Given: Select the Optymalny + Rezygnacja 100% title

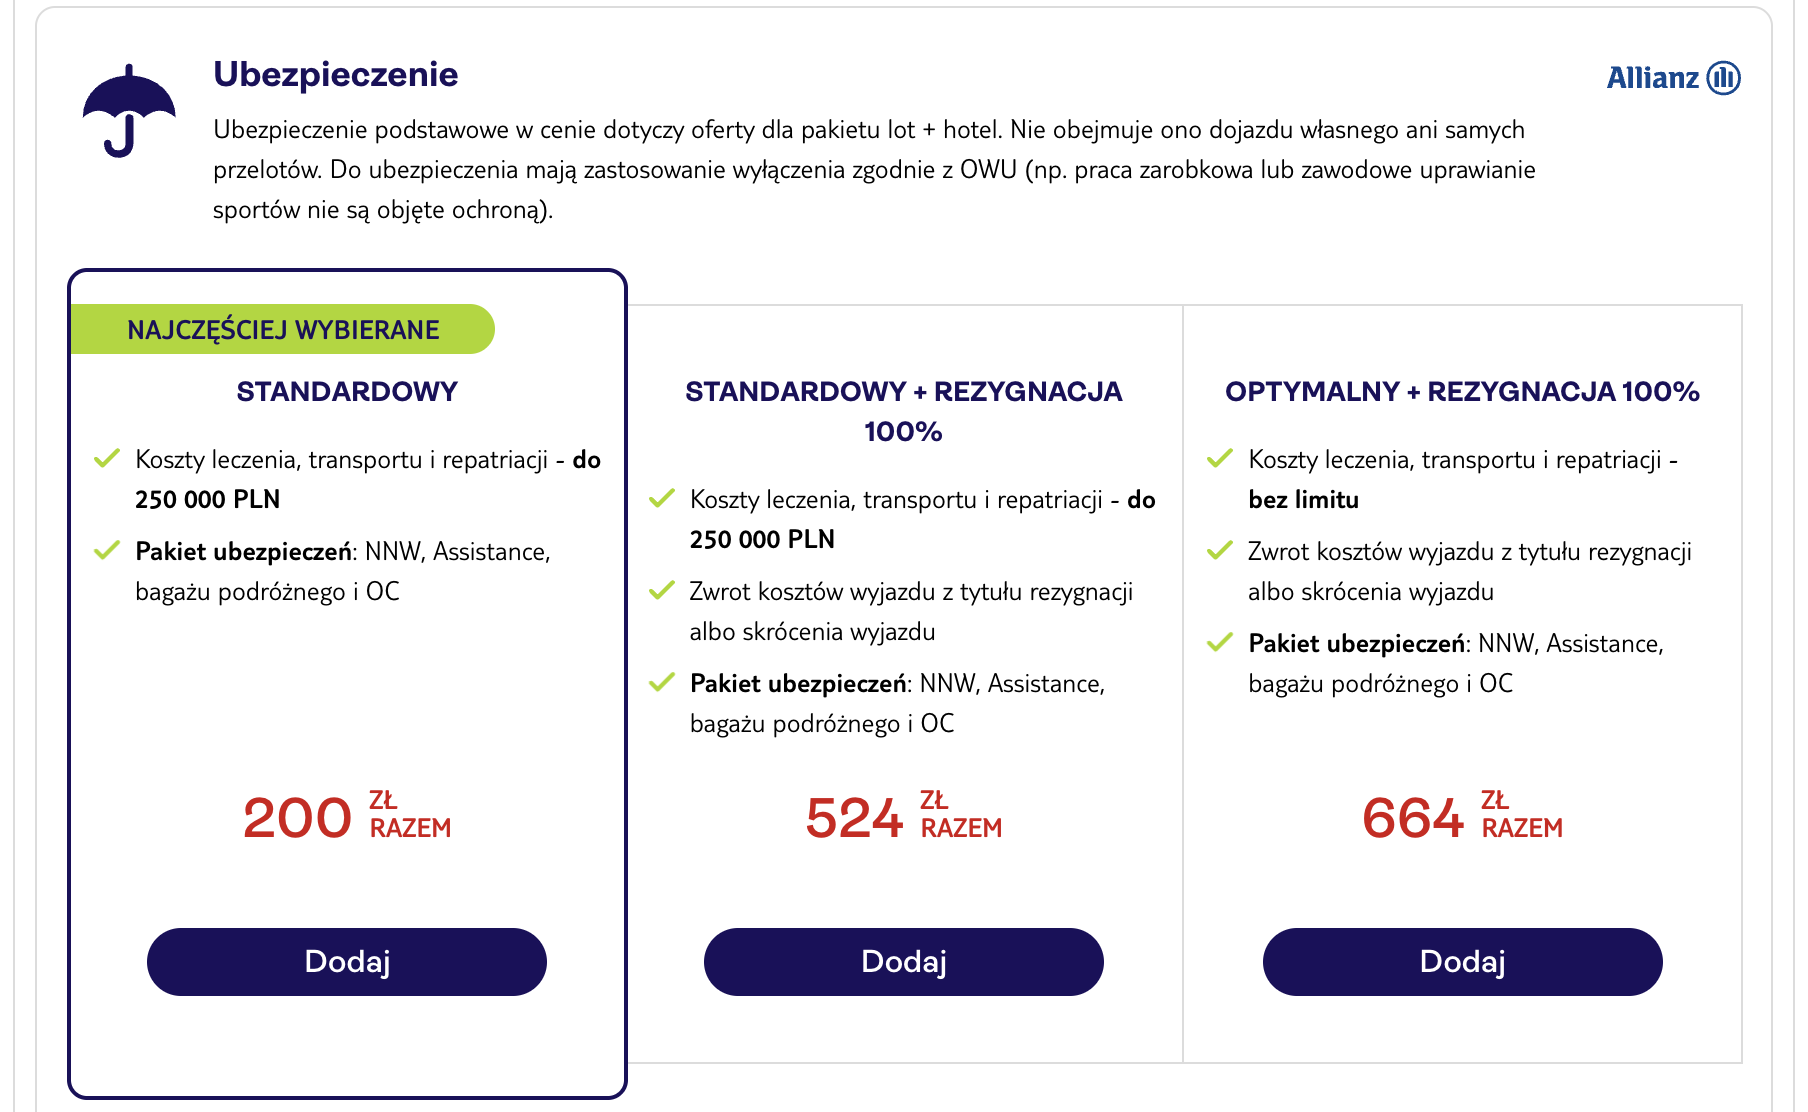Looking at the screenshot, I should click(x=1462, y=391).
